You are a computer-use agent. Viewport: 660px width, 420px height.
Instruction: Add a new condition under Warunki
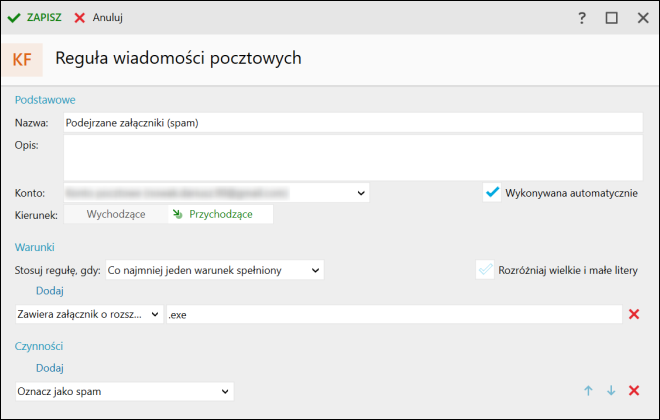click(x=49, y=291)
